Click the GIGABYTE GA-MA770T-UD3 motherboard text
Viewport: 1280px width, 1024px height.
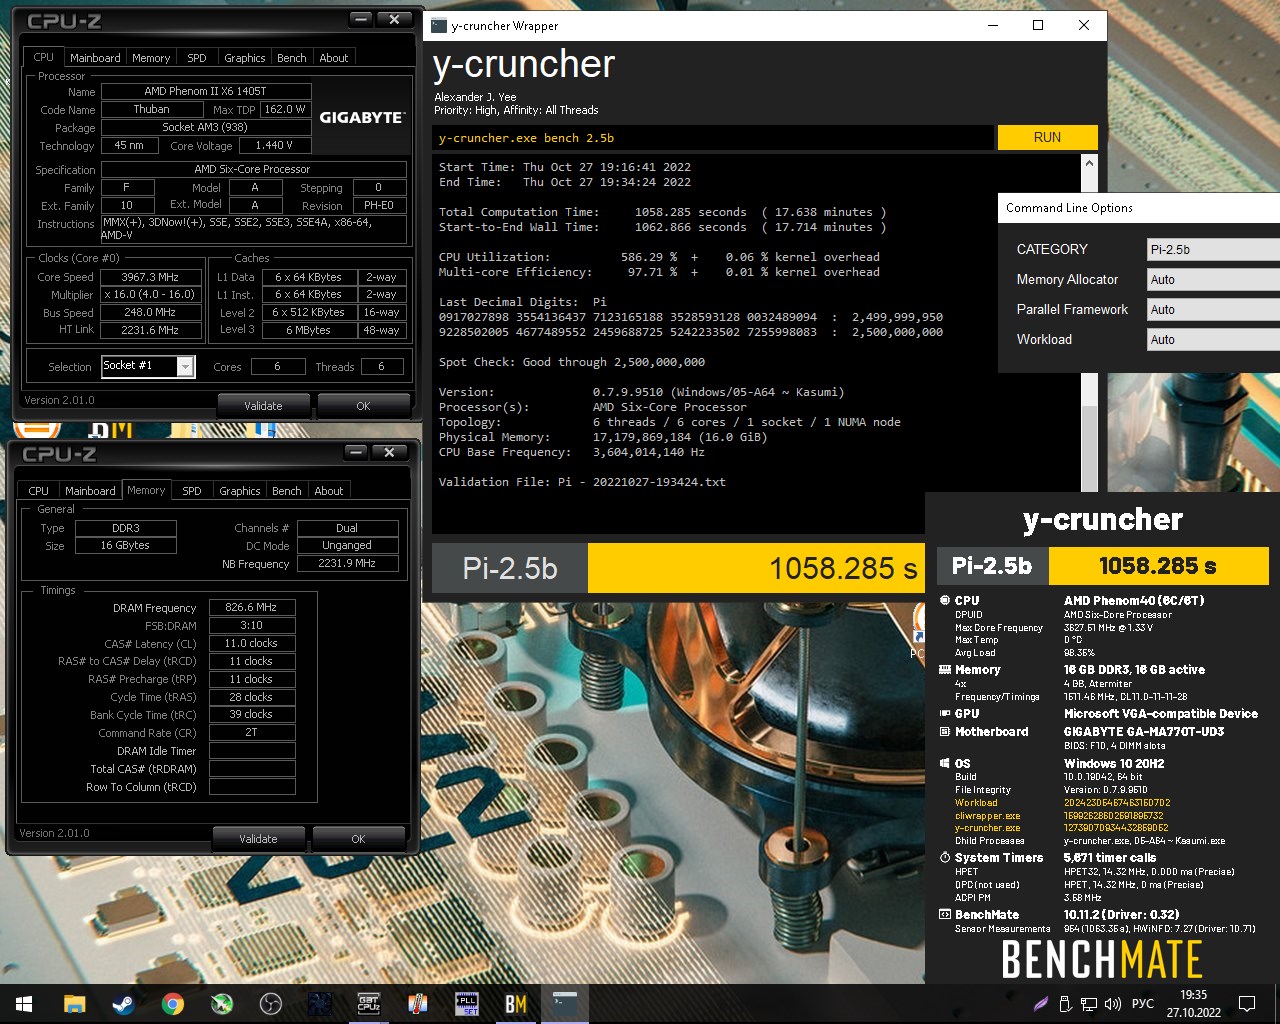pyautogui.click(x=1144, y=732)
